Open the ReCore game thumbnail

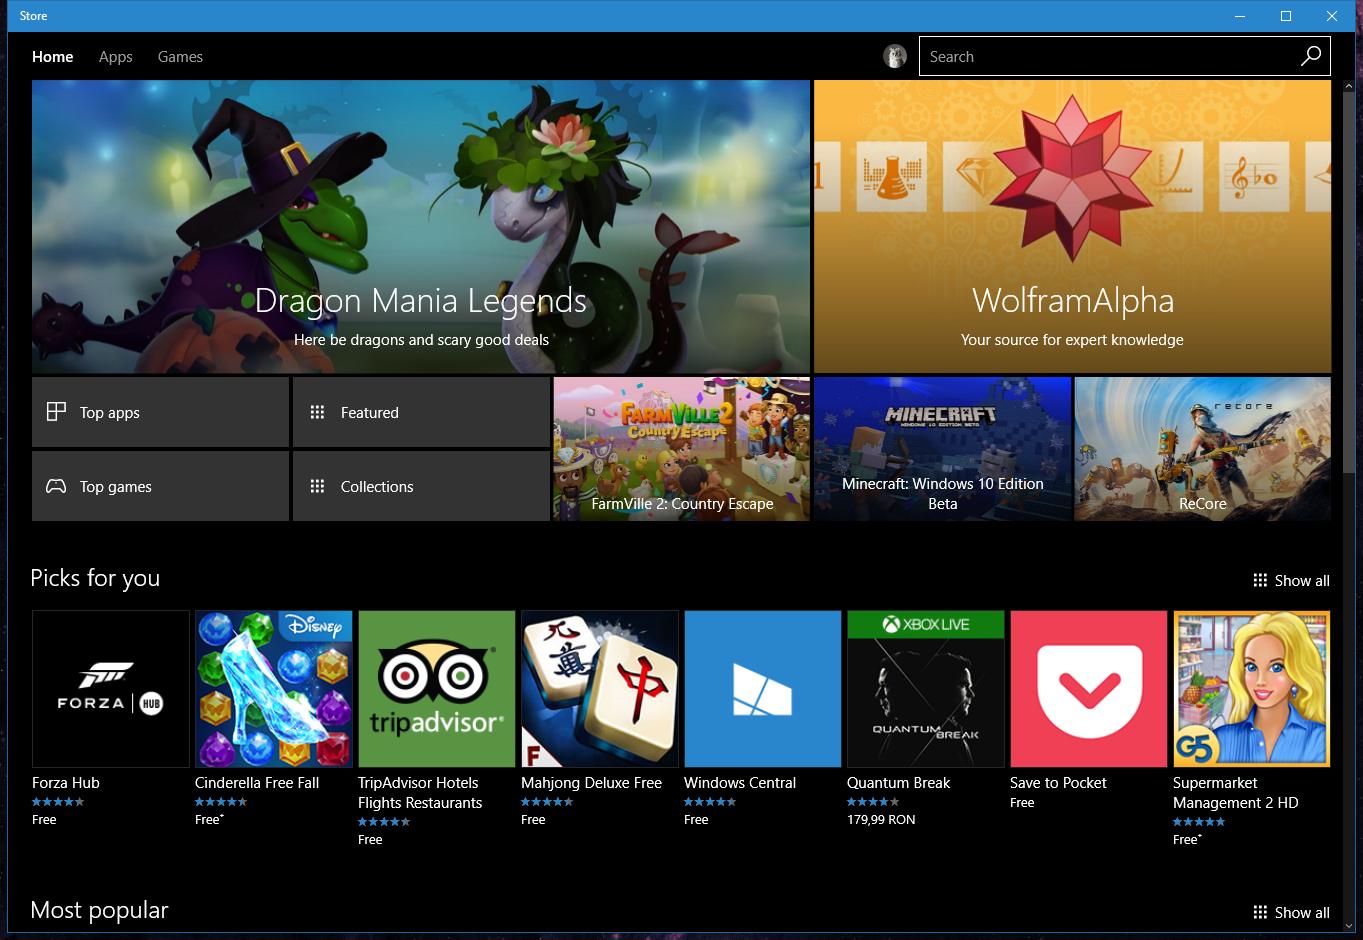click(1203, 449)
